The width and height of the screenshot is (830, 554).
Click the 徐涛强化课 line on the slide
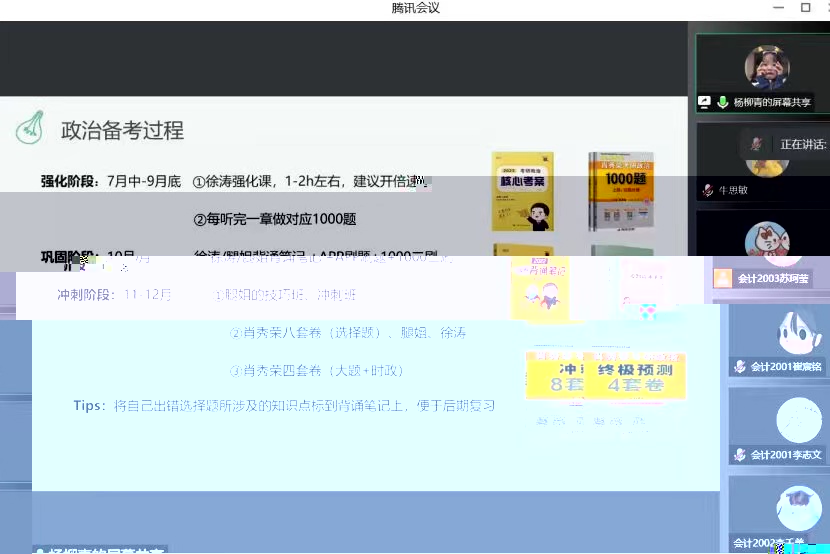[310, 181]
